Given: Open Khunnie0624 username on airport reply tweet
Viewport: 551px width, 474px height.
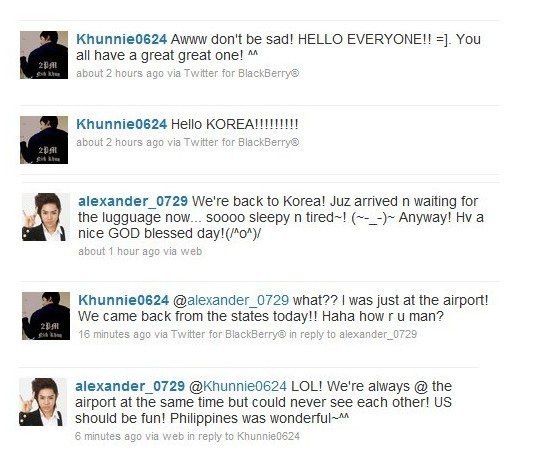Looking at the screenshot, I should pos(124,300).
